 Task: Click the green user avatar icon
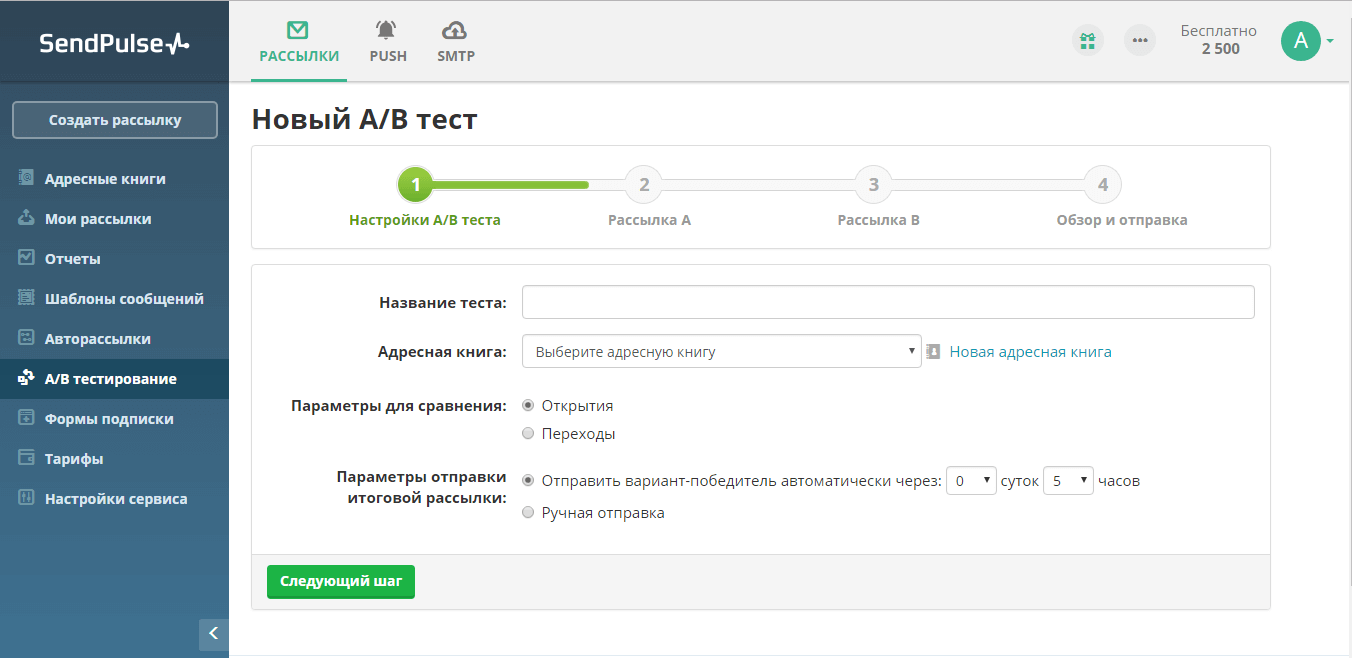click(x=1300, y=41)
